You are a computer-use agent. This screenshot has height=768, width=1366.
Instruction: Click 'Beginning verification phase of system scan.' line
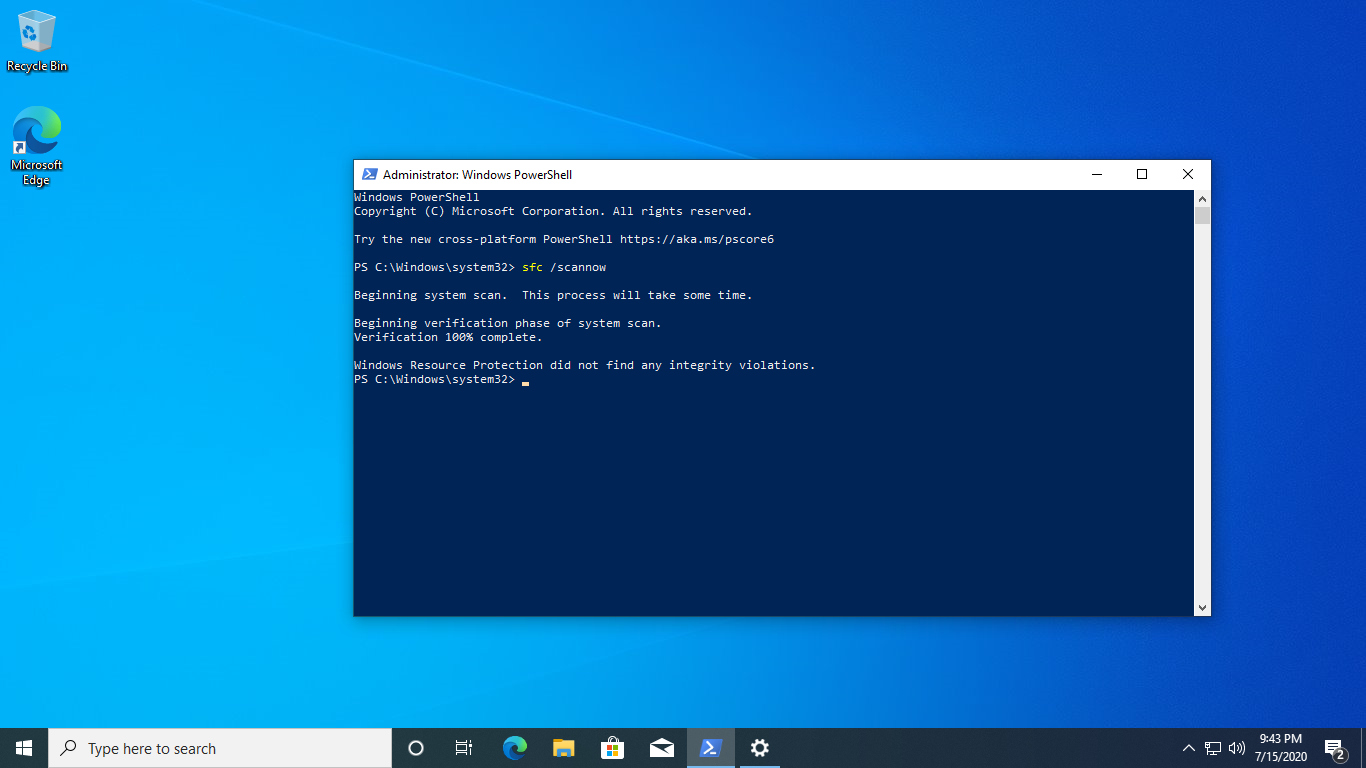click(508, 323)
